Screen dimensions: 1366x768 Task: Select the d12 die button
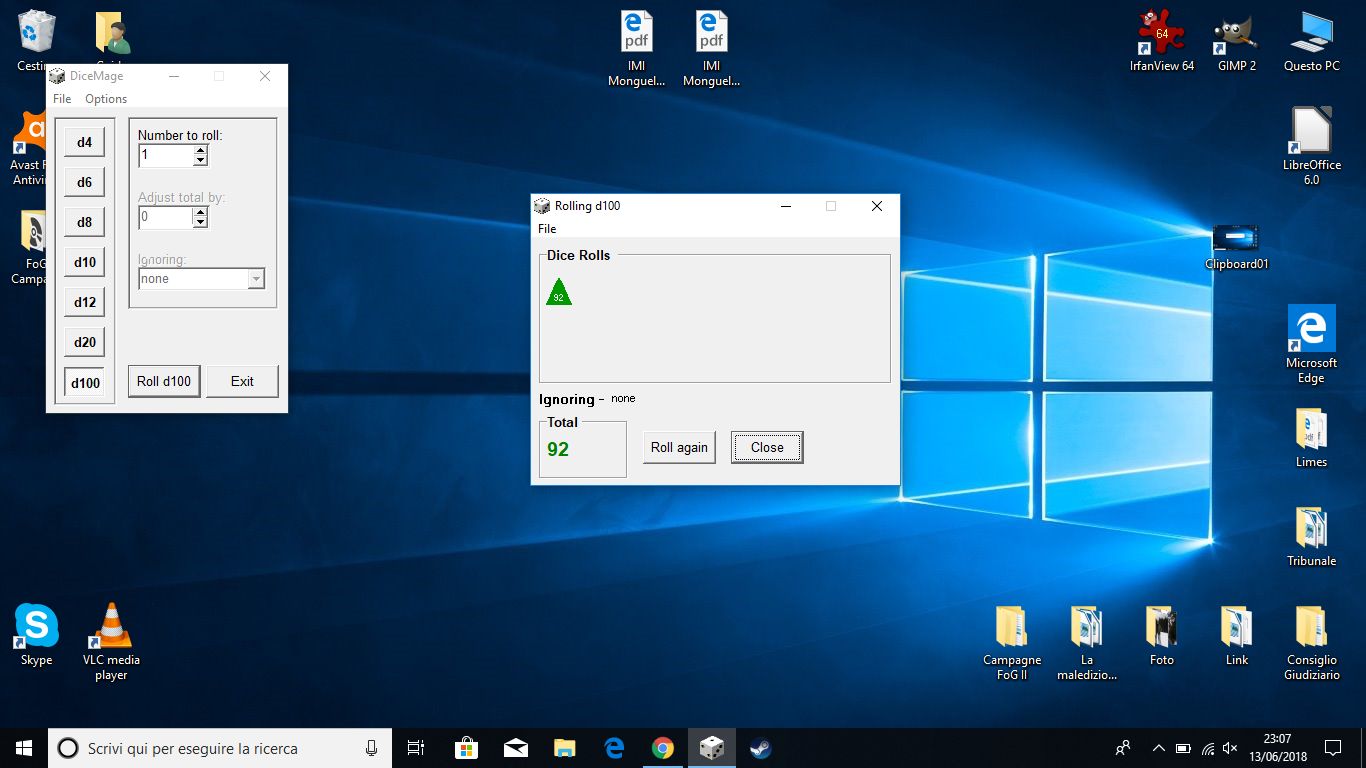[84, 302]
